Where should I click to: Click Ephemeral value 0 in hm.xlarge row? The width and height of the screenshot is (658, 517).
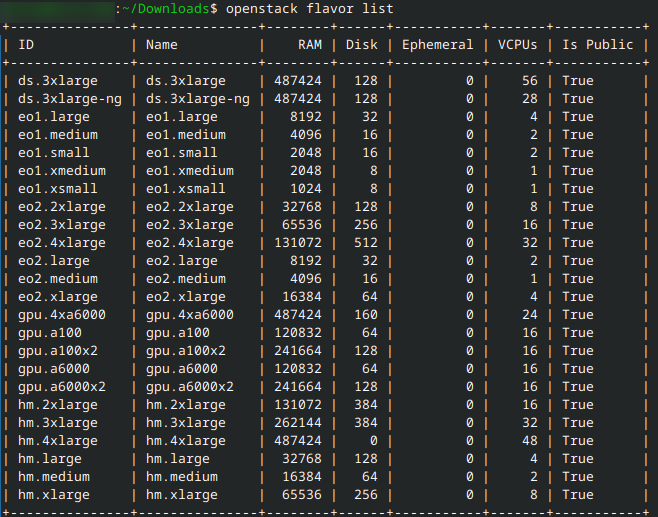pos(470,495)
